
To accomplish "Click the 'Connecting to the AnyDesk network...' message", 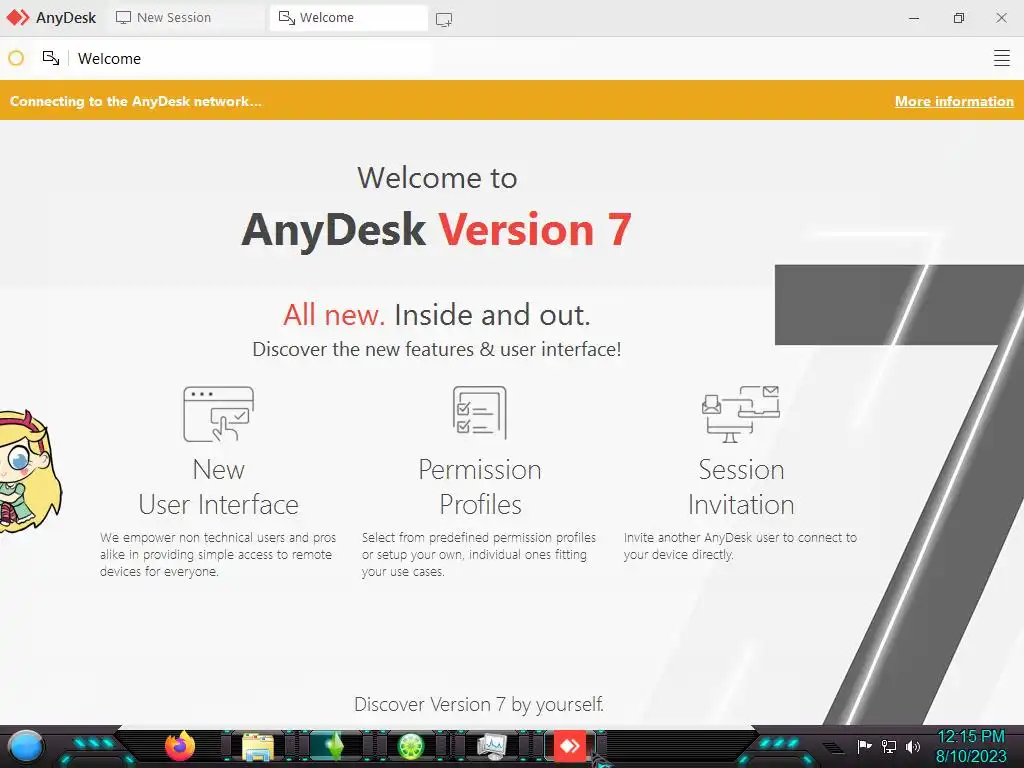I will (135, 101).
